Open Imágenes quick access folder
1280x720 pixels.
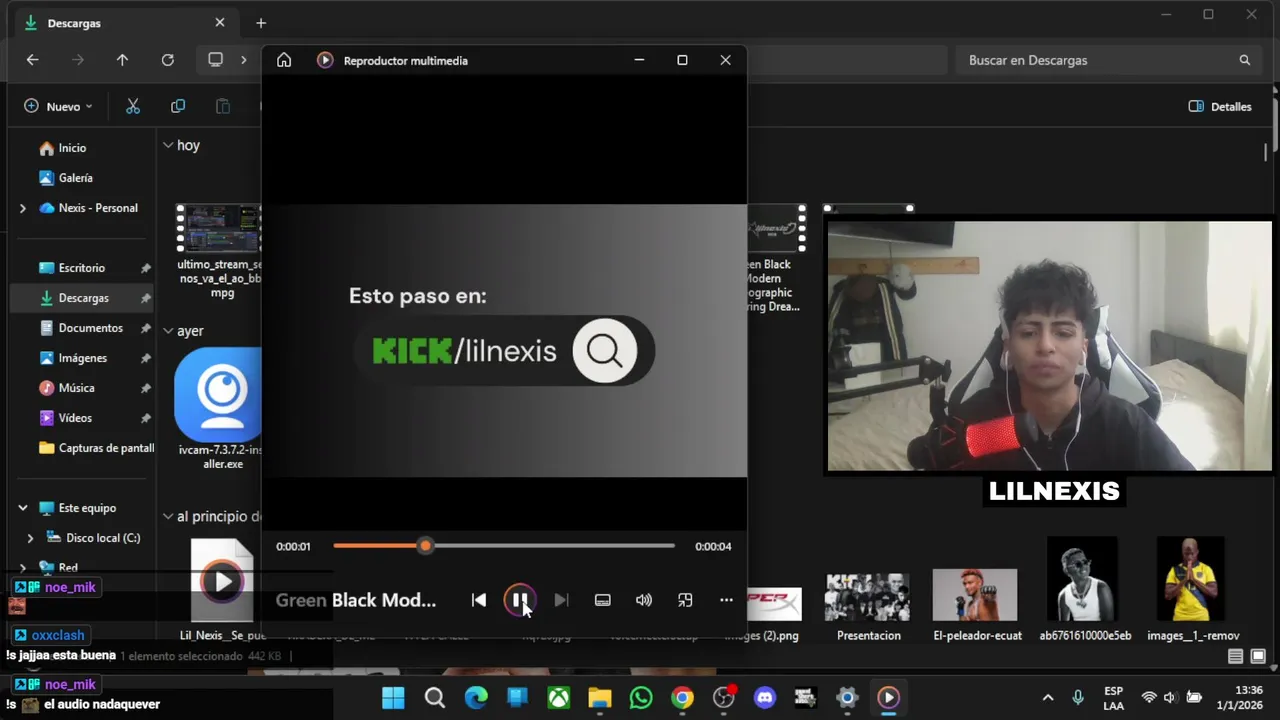pyautogui.click(x=82, y=358)
